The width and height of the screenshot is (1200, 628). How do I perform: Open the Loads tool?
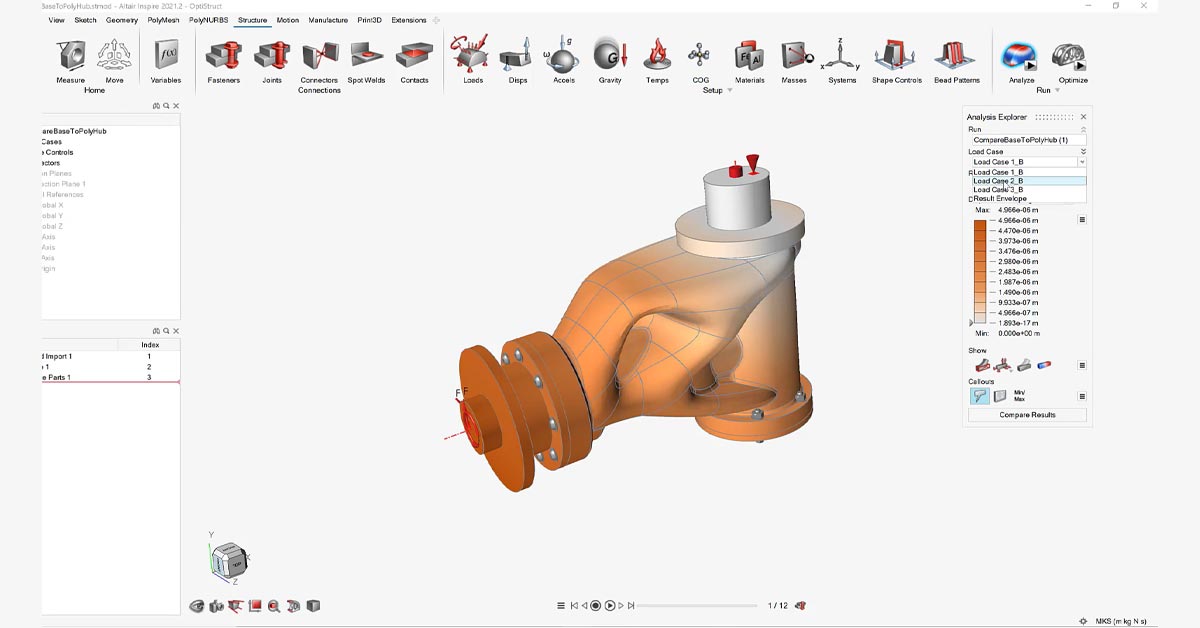click(x=472, y=57)
